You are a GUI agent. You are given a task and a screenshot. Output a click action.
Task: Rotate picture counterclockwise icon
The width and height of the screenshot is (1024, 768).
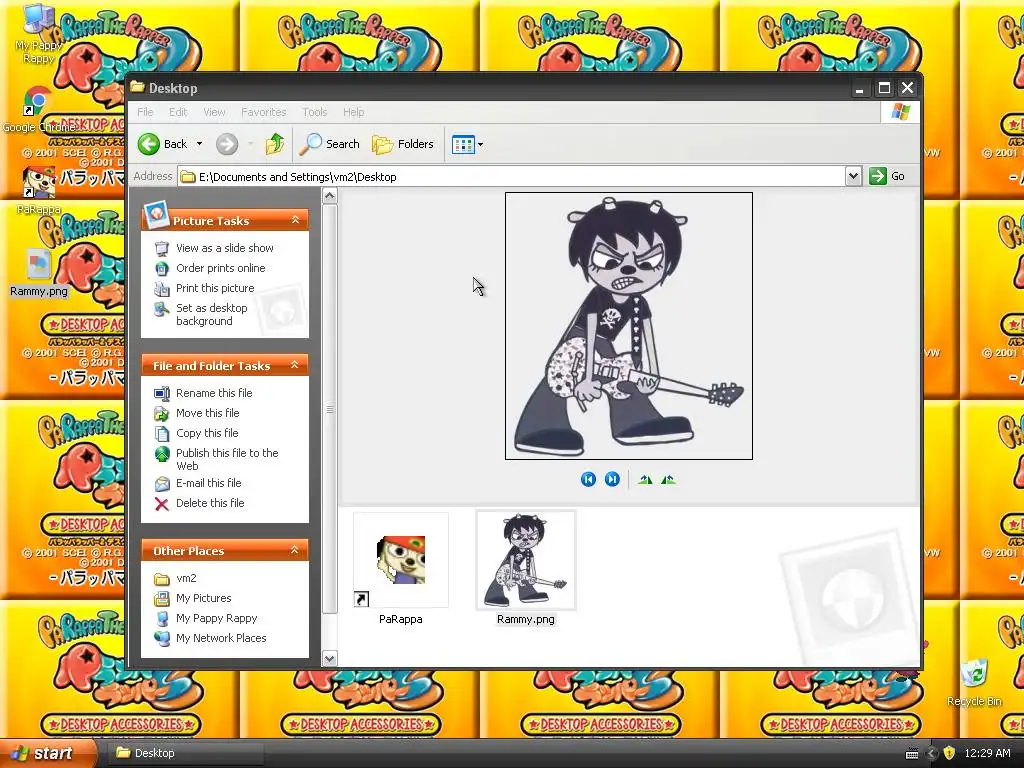point(668,479)
